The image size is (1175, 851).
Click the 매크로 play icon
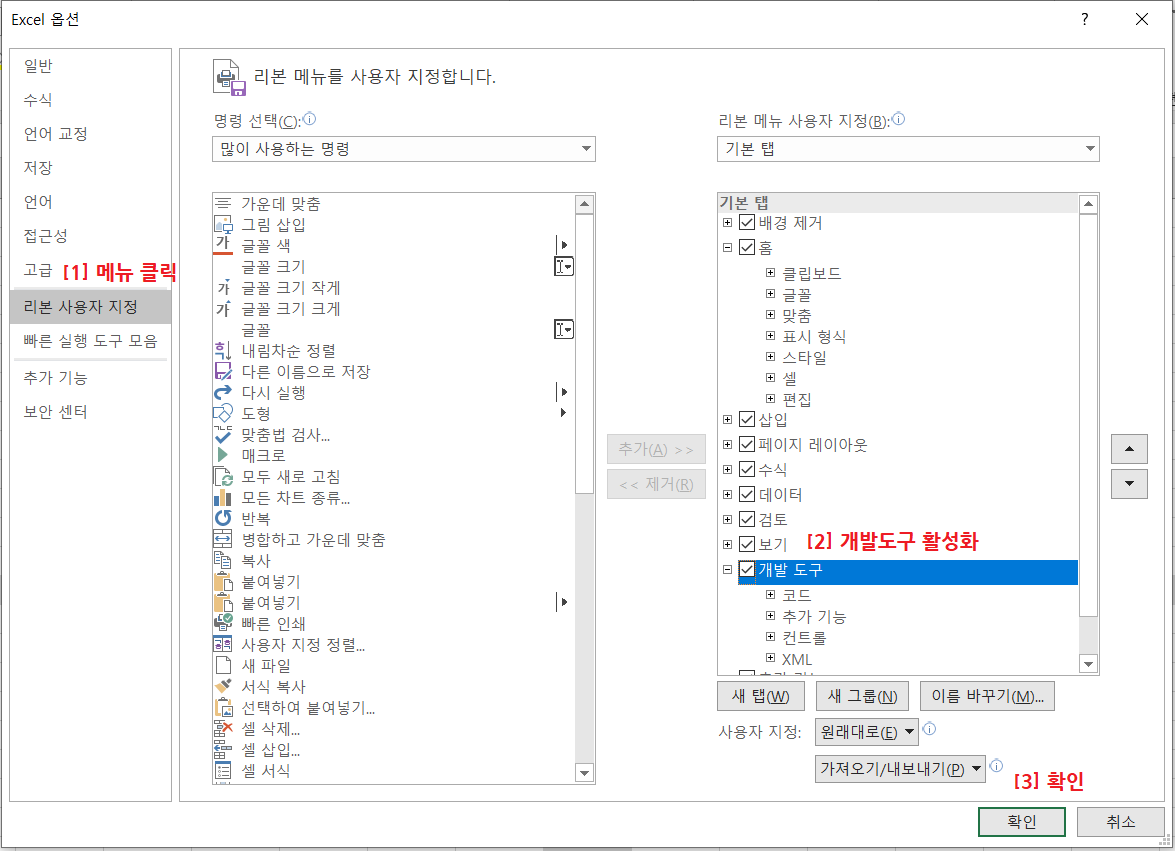click(223, 455)
